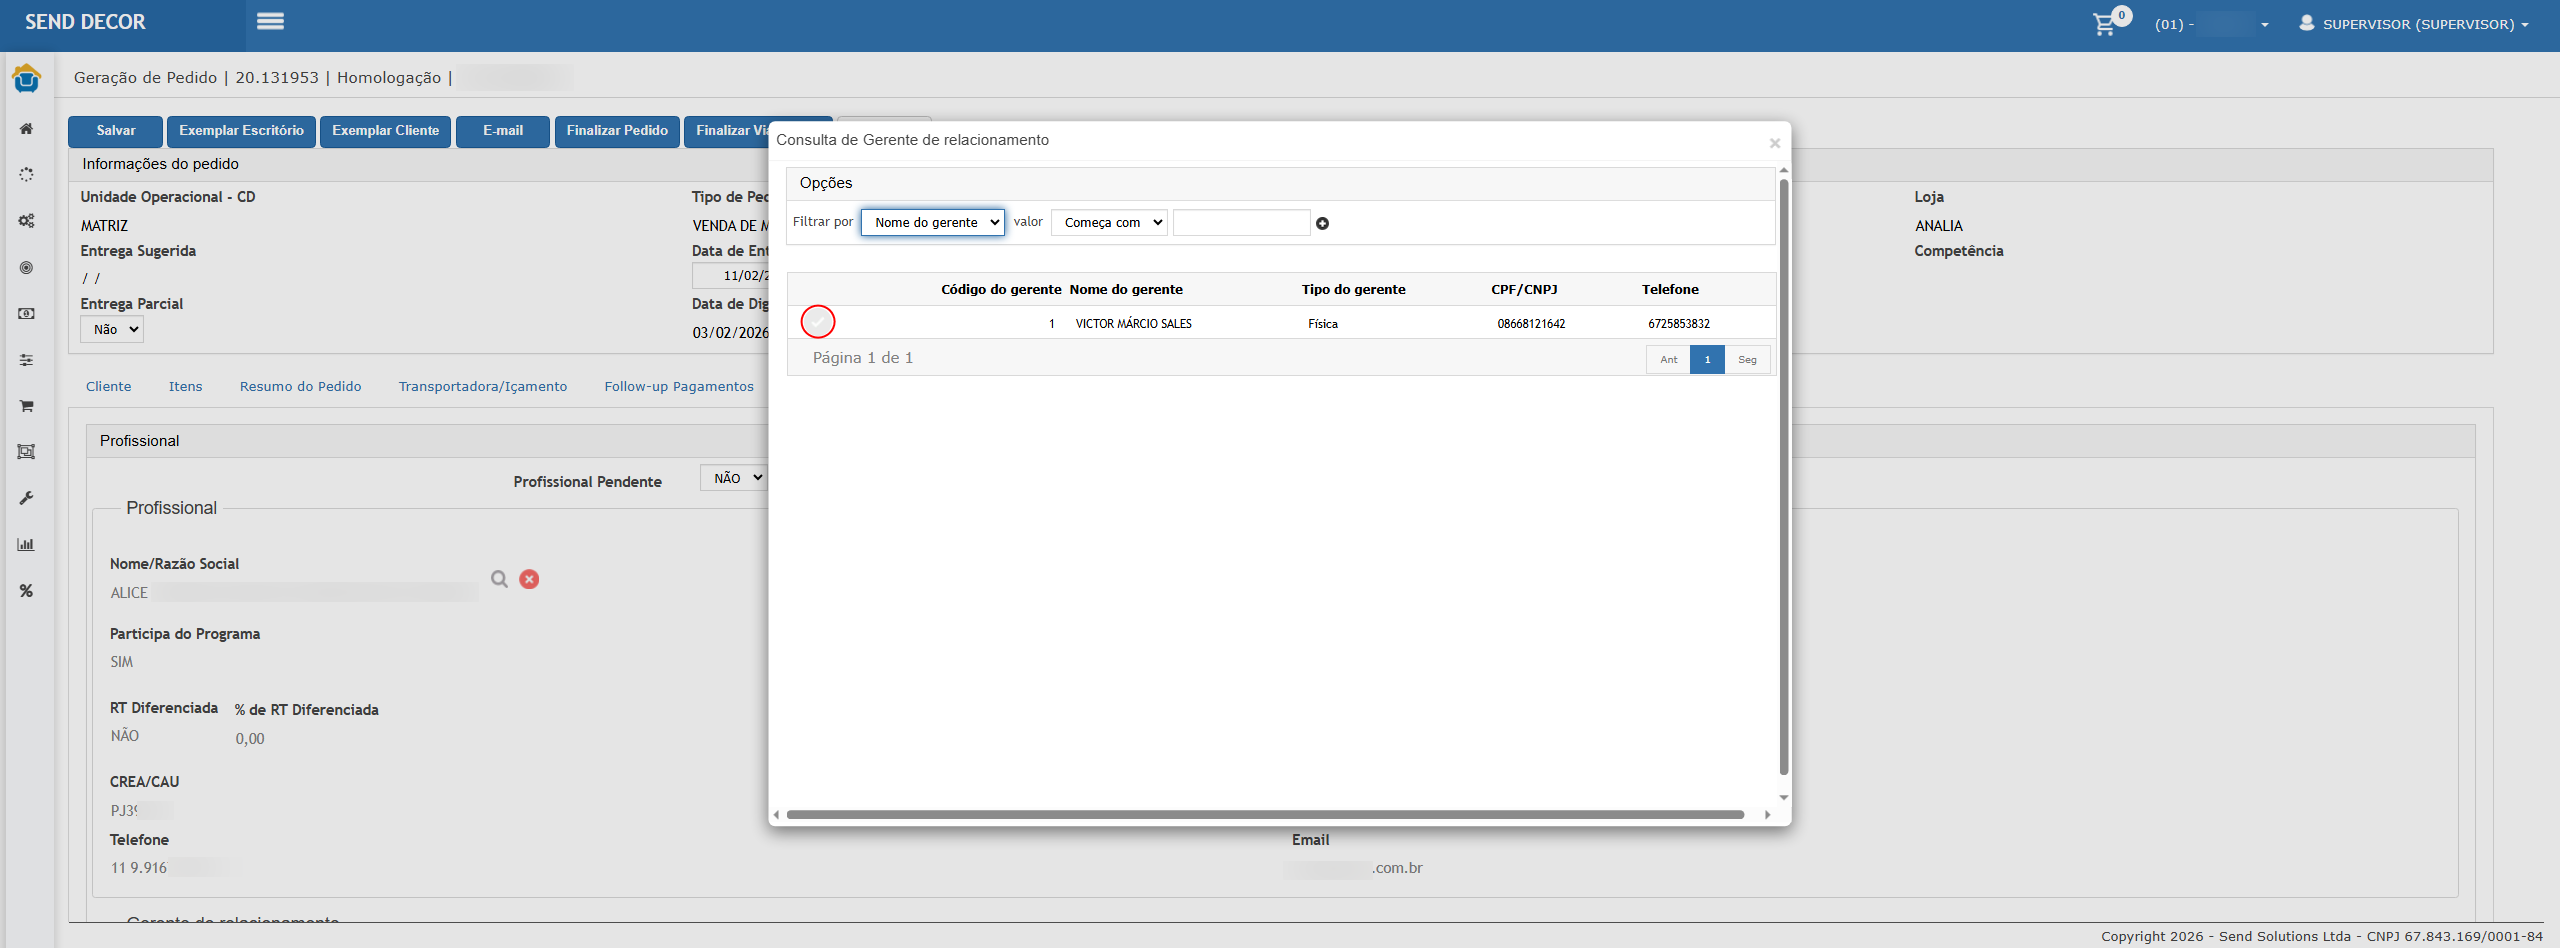Open the Entrega Parcial 'Não' dropdown

(x=112, y=329)
